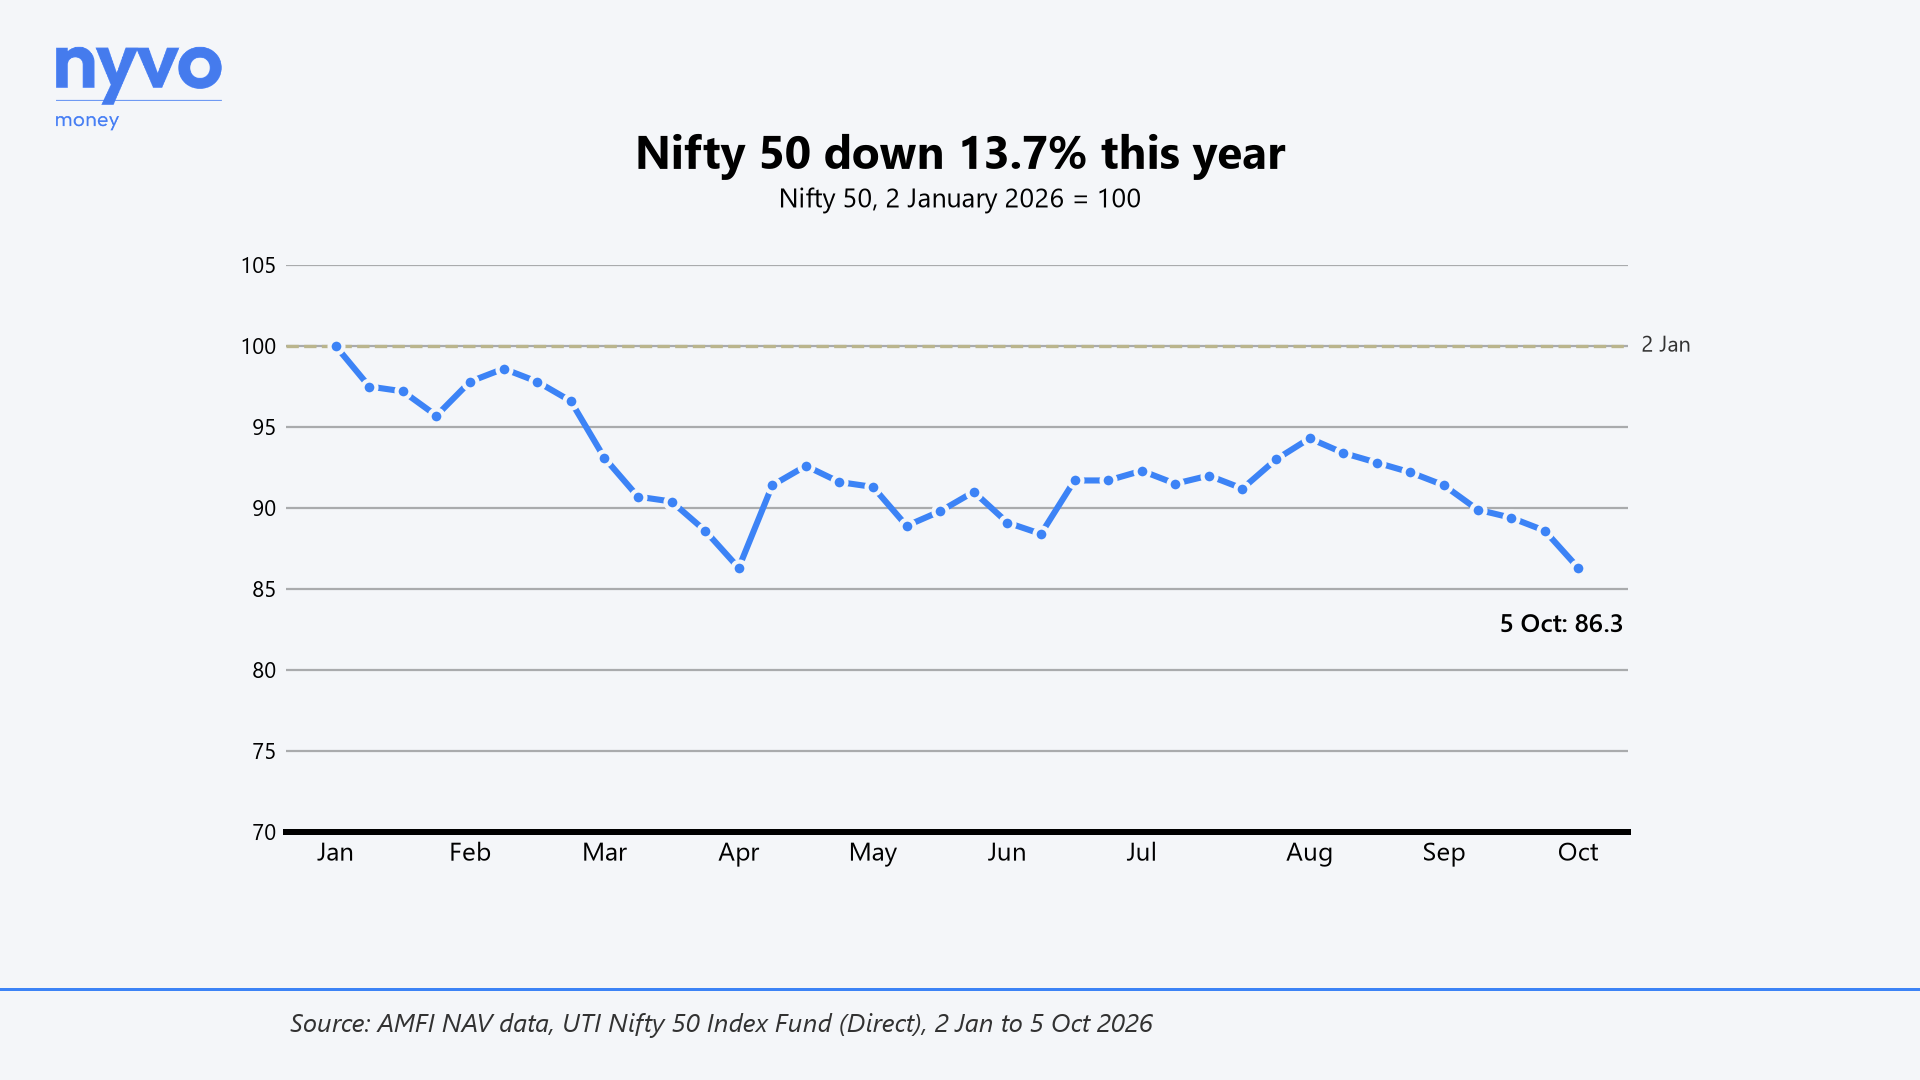The width and height of the screenshot is (1920, 1080).
Task: Click the April low data point
Action: coord(739,569)
